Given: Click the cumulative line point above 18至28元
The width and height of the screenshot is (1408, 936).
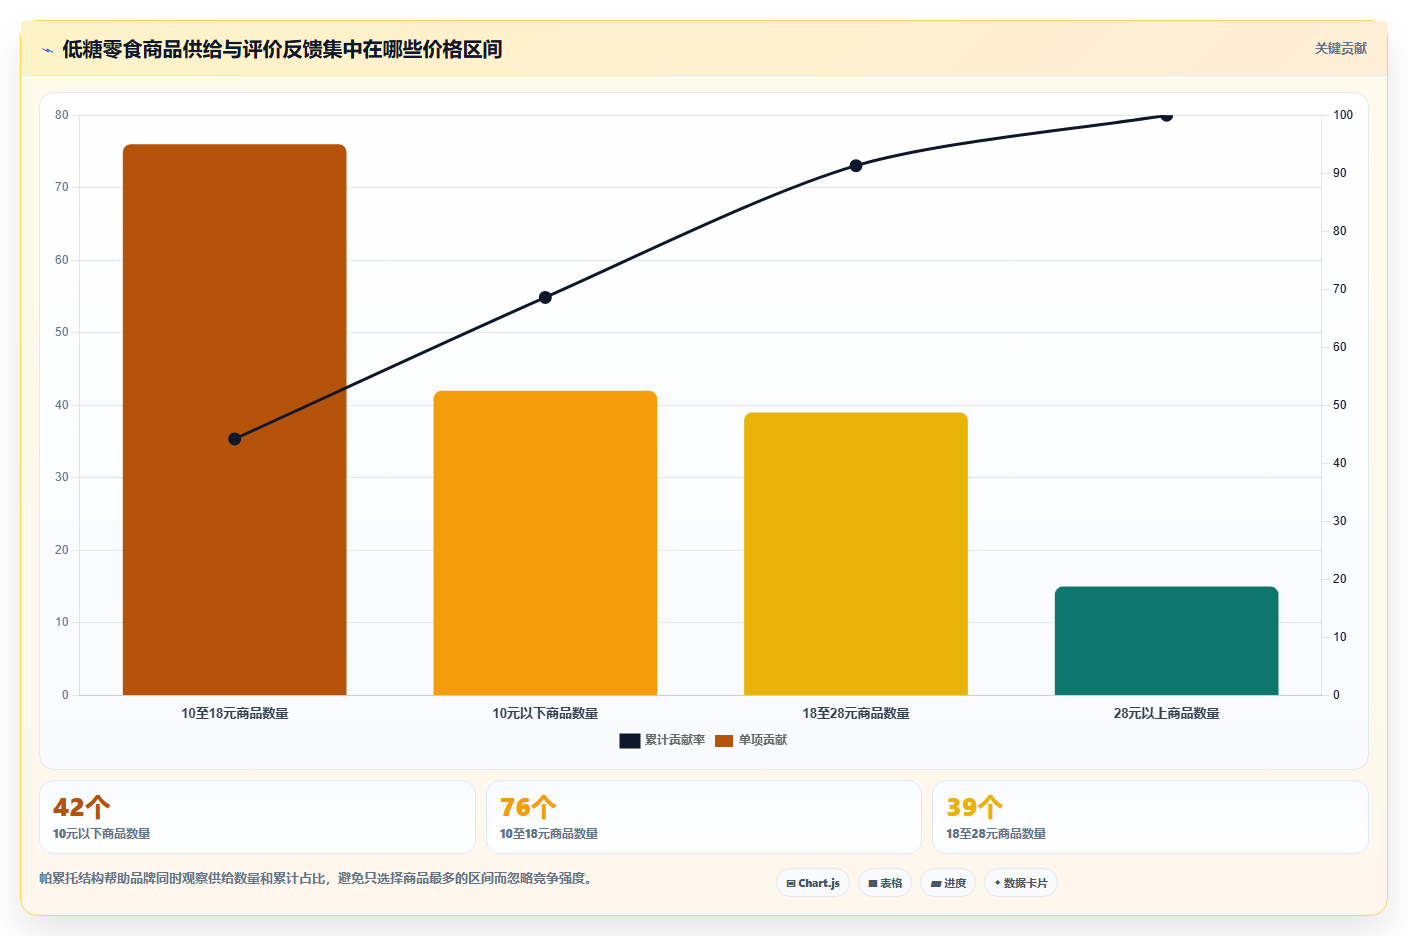Looking at the screenshot, I should (x=856, y=166).
